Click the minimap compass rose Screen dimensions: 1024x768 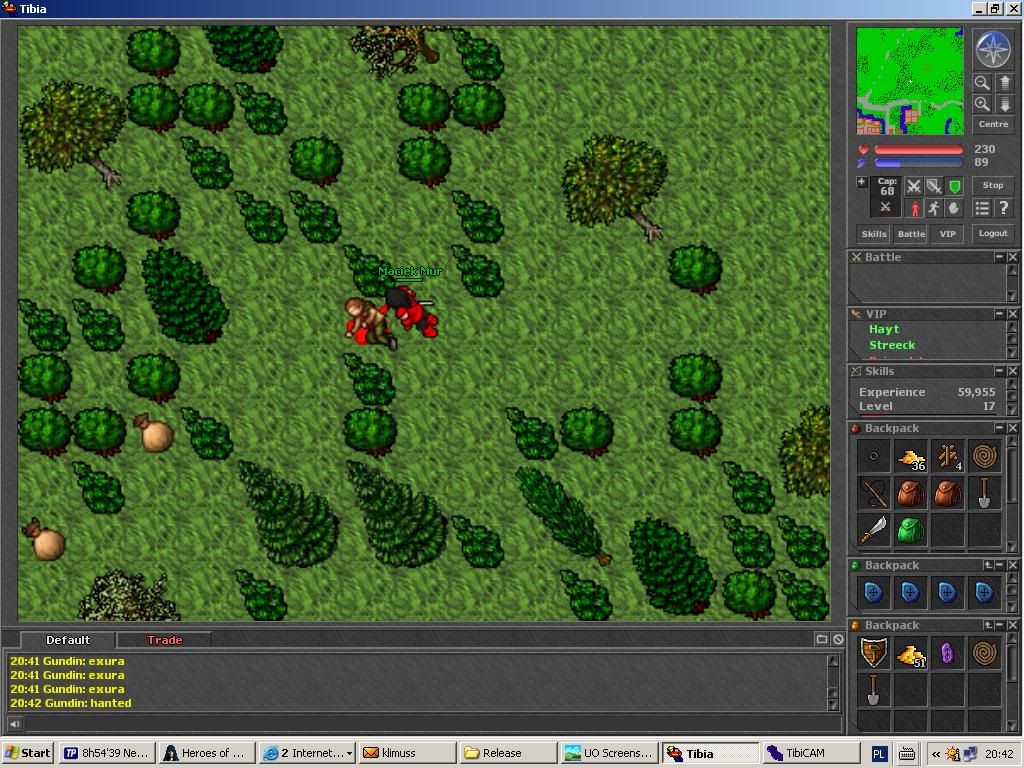click(x=992, y=50)
